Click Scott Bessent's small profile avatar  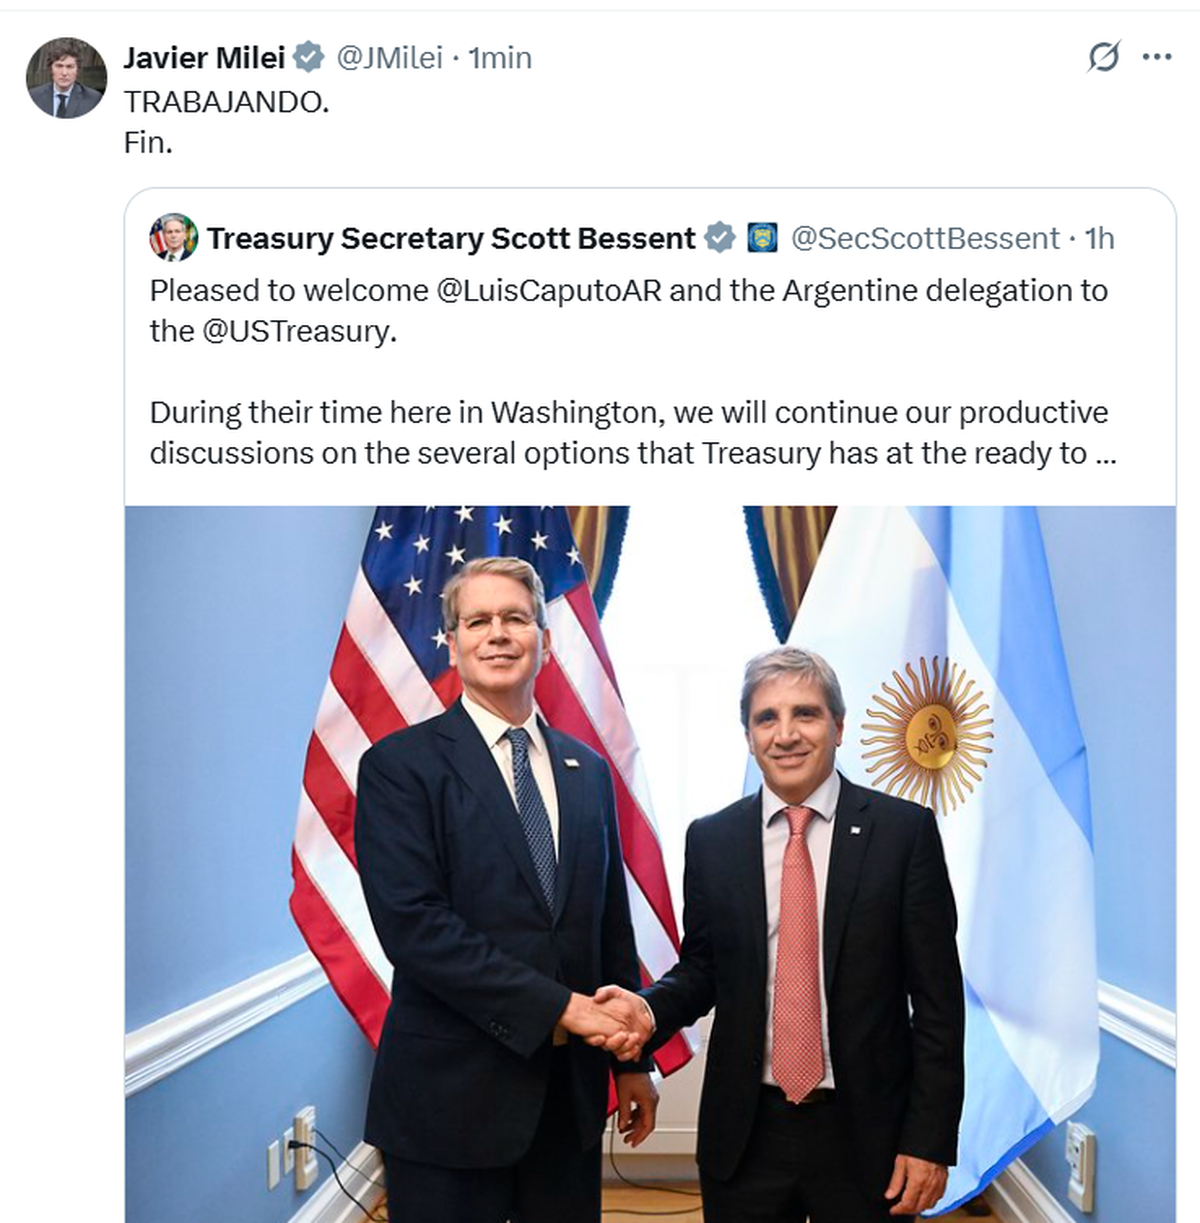point(172,238)
